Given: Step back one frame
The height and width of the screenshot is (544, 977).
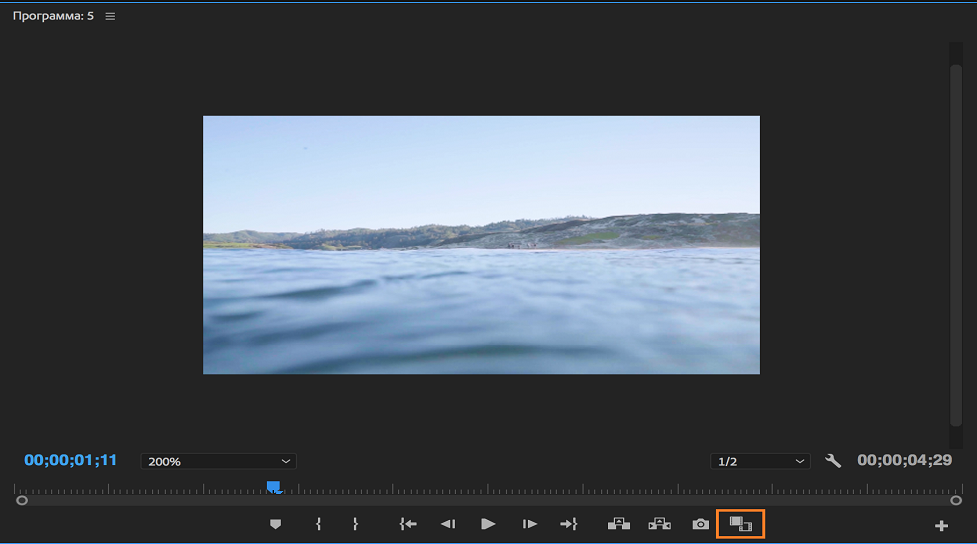Looking at the screenshot, I should click(448, 524).
